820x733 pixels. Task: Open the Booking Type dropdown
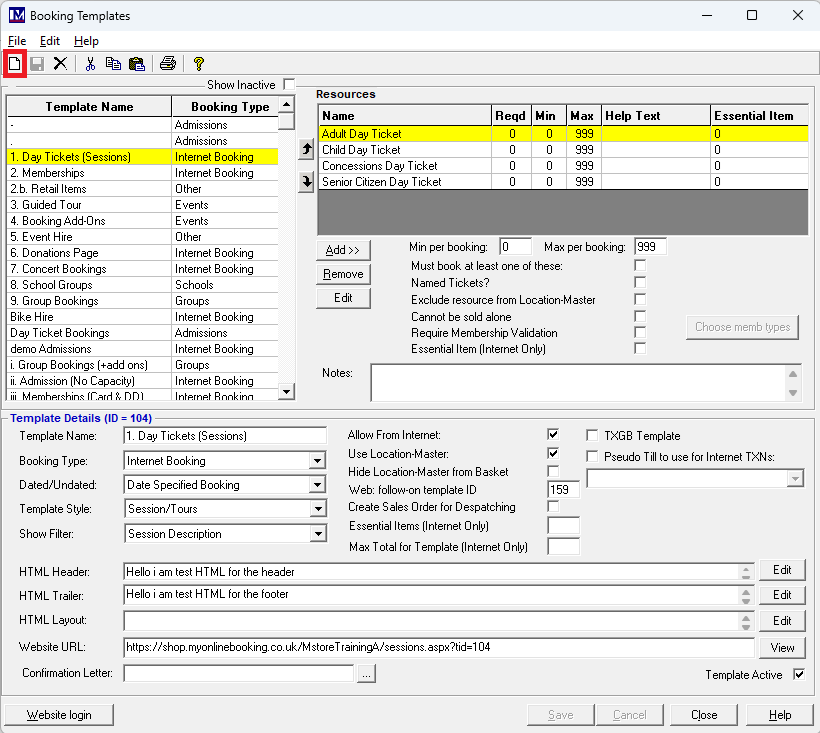(x=317, y=461)
